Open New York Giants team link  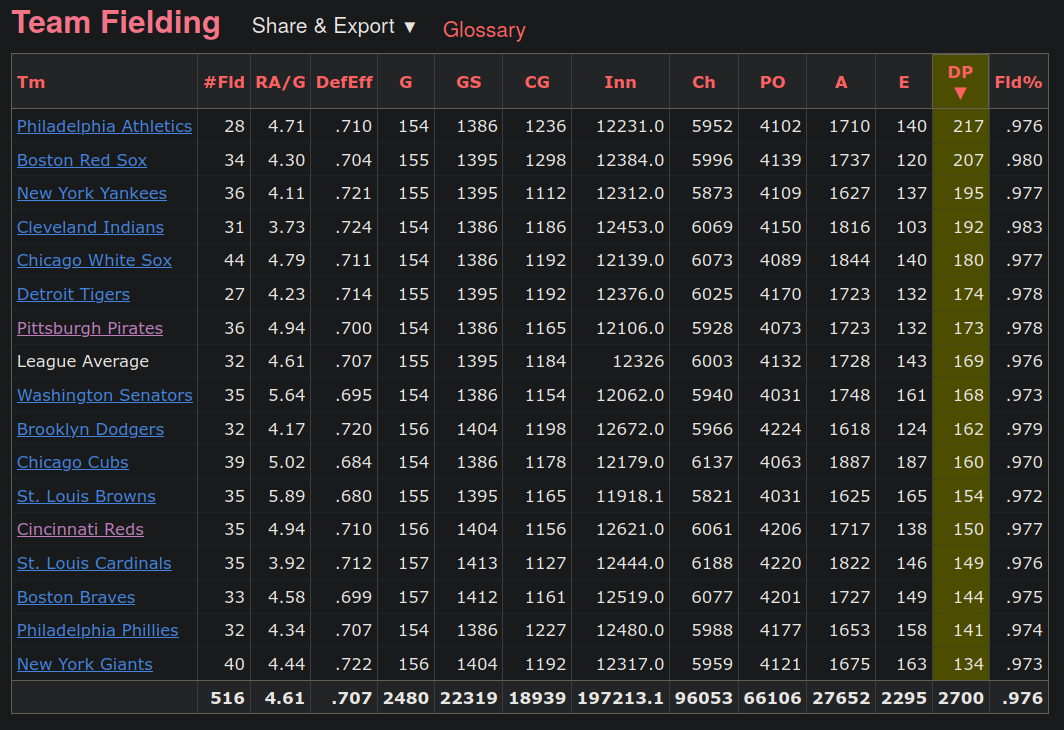(x=85, y=664)
